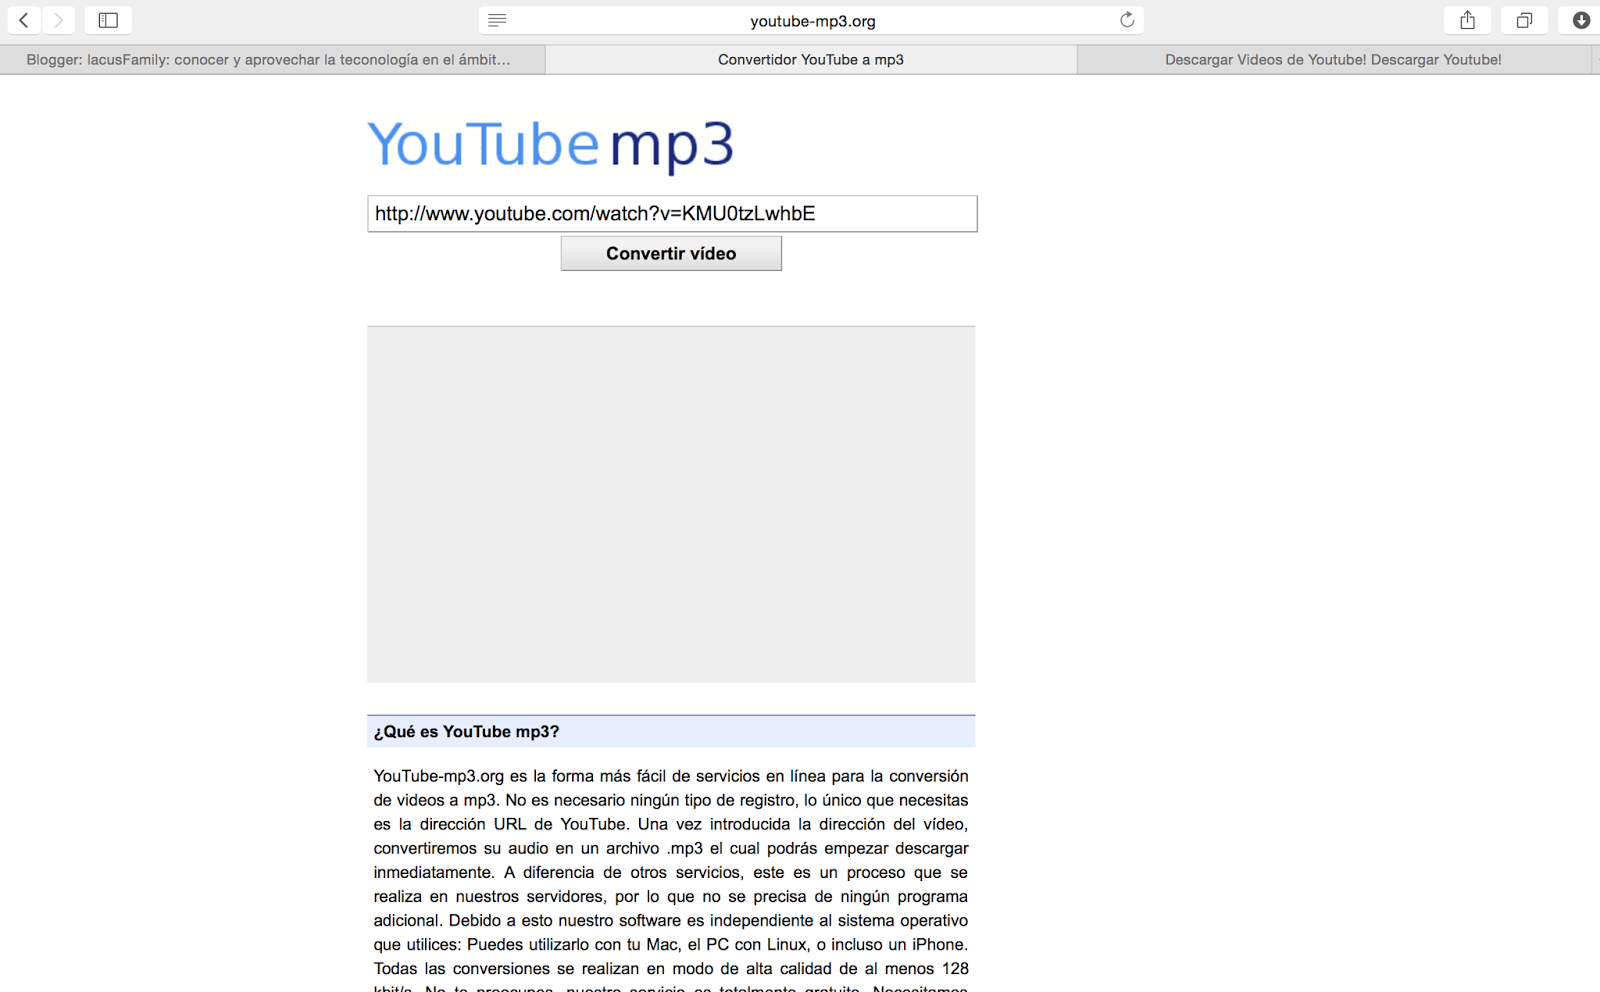Select the Convertidor YouTube a mp3 tab
Image resolution: width=1600 pixels, height=992 pixels.
[811, 60]
